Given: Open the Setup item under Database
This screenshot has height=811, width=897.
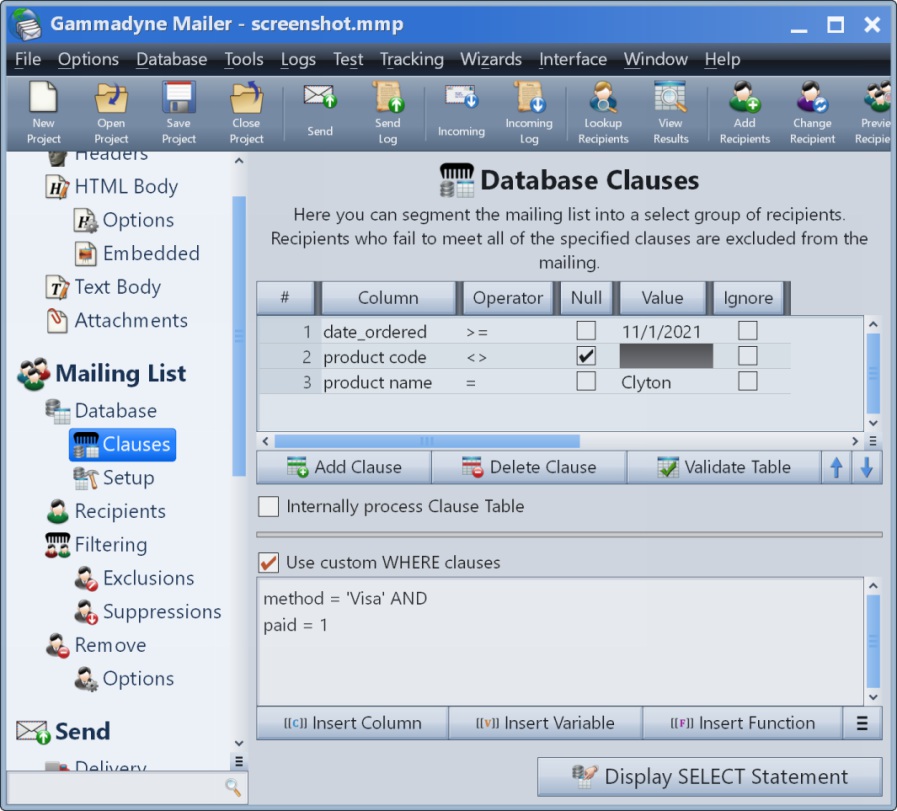Looking at the screenshot, I should pyautogui.click(x=127, y=478).
